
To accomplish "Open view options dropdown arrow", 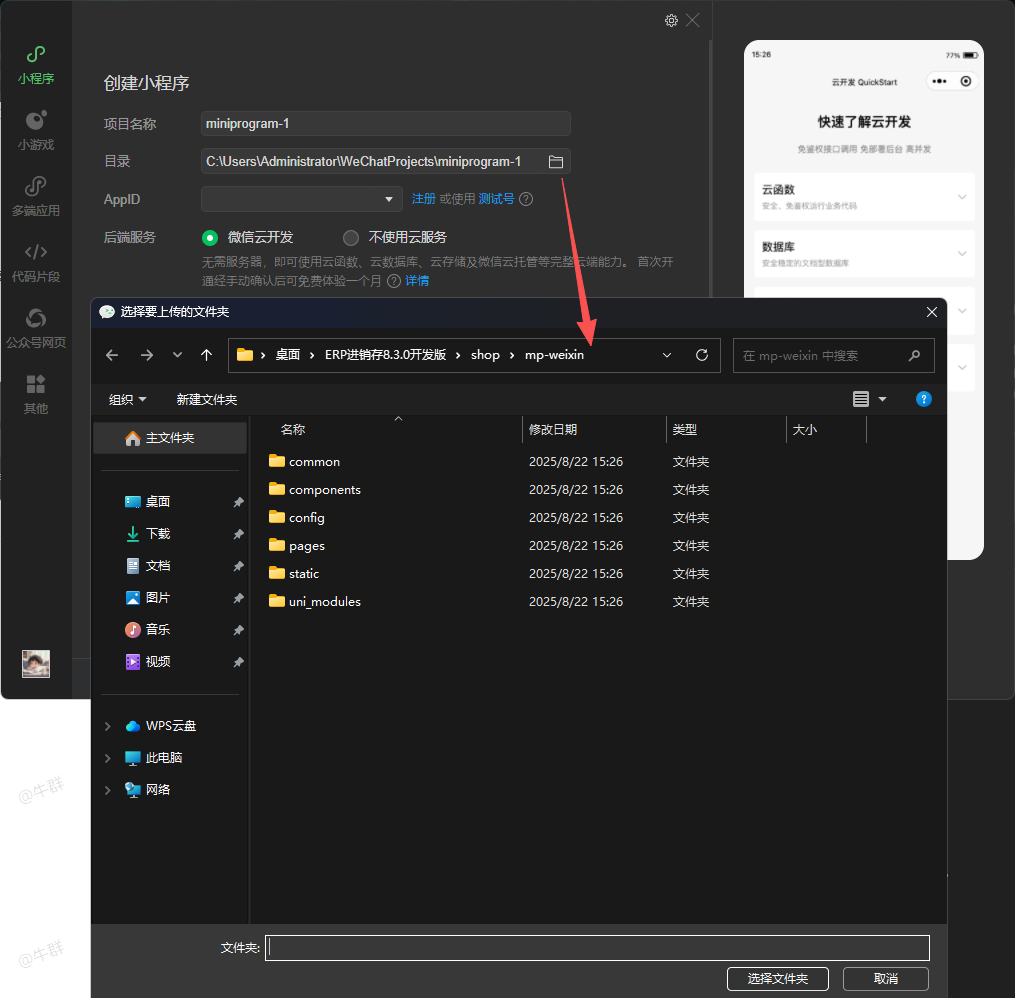I will [x=882, y=399].
